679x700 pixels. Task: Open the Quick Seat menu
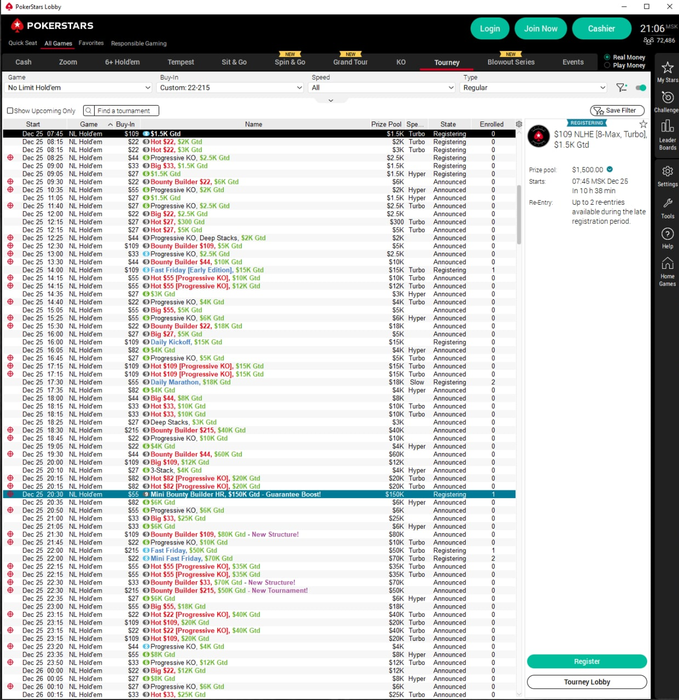point(22,43)
